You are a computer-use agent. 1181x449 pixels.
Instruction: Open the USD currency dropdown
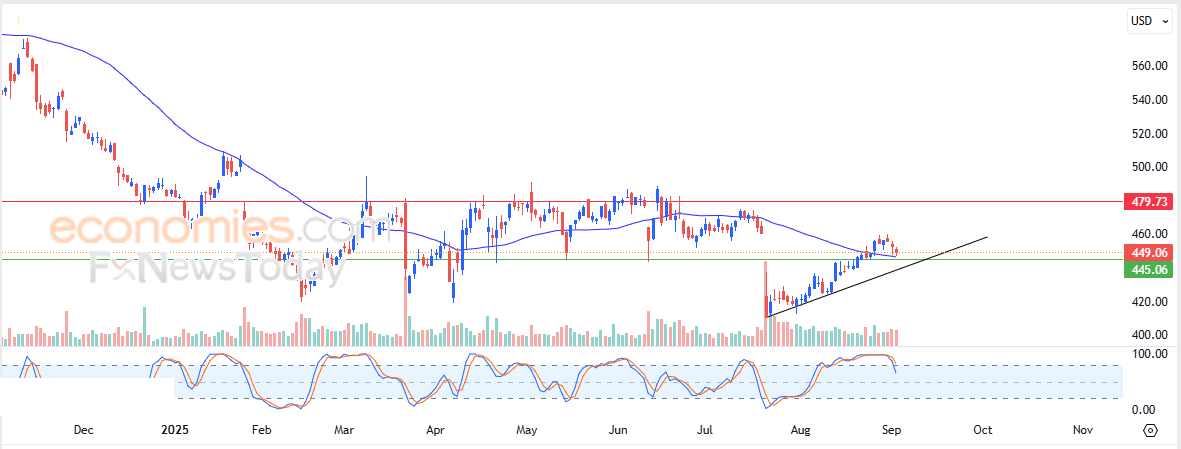click(x=1149, y=21)
